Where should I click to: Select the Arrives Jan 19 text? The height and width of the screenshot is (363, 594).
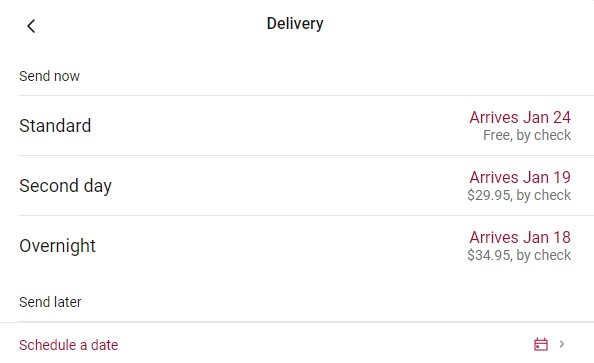coord(520,177)
